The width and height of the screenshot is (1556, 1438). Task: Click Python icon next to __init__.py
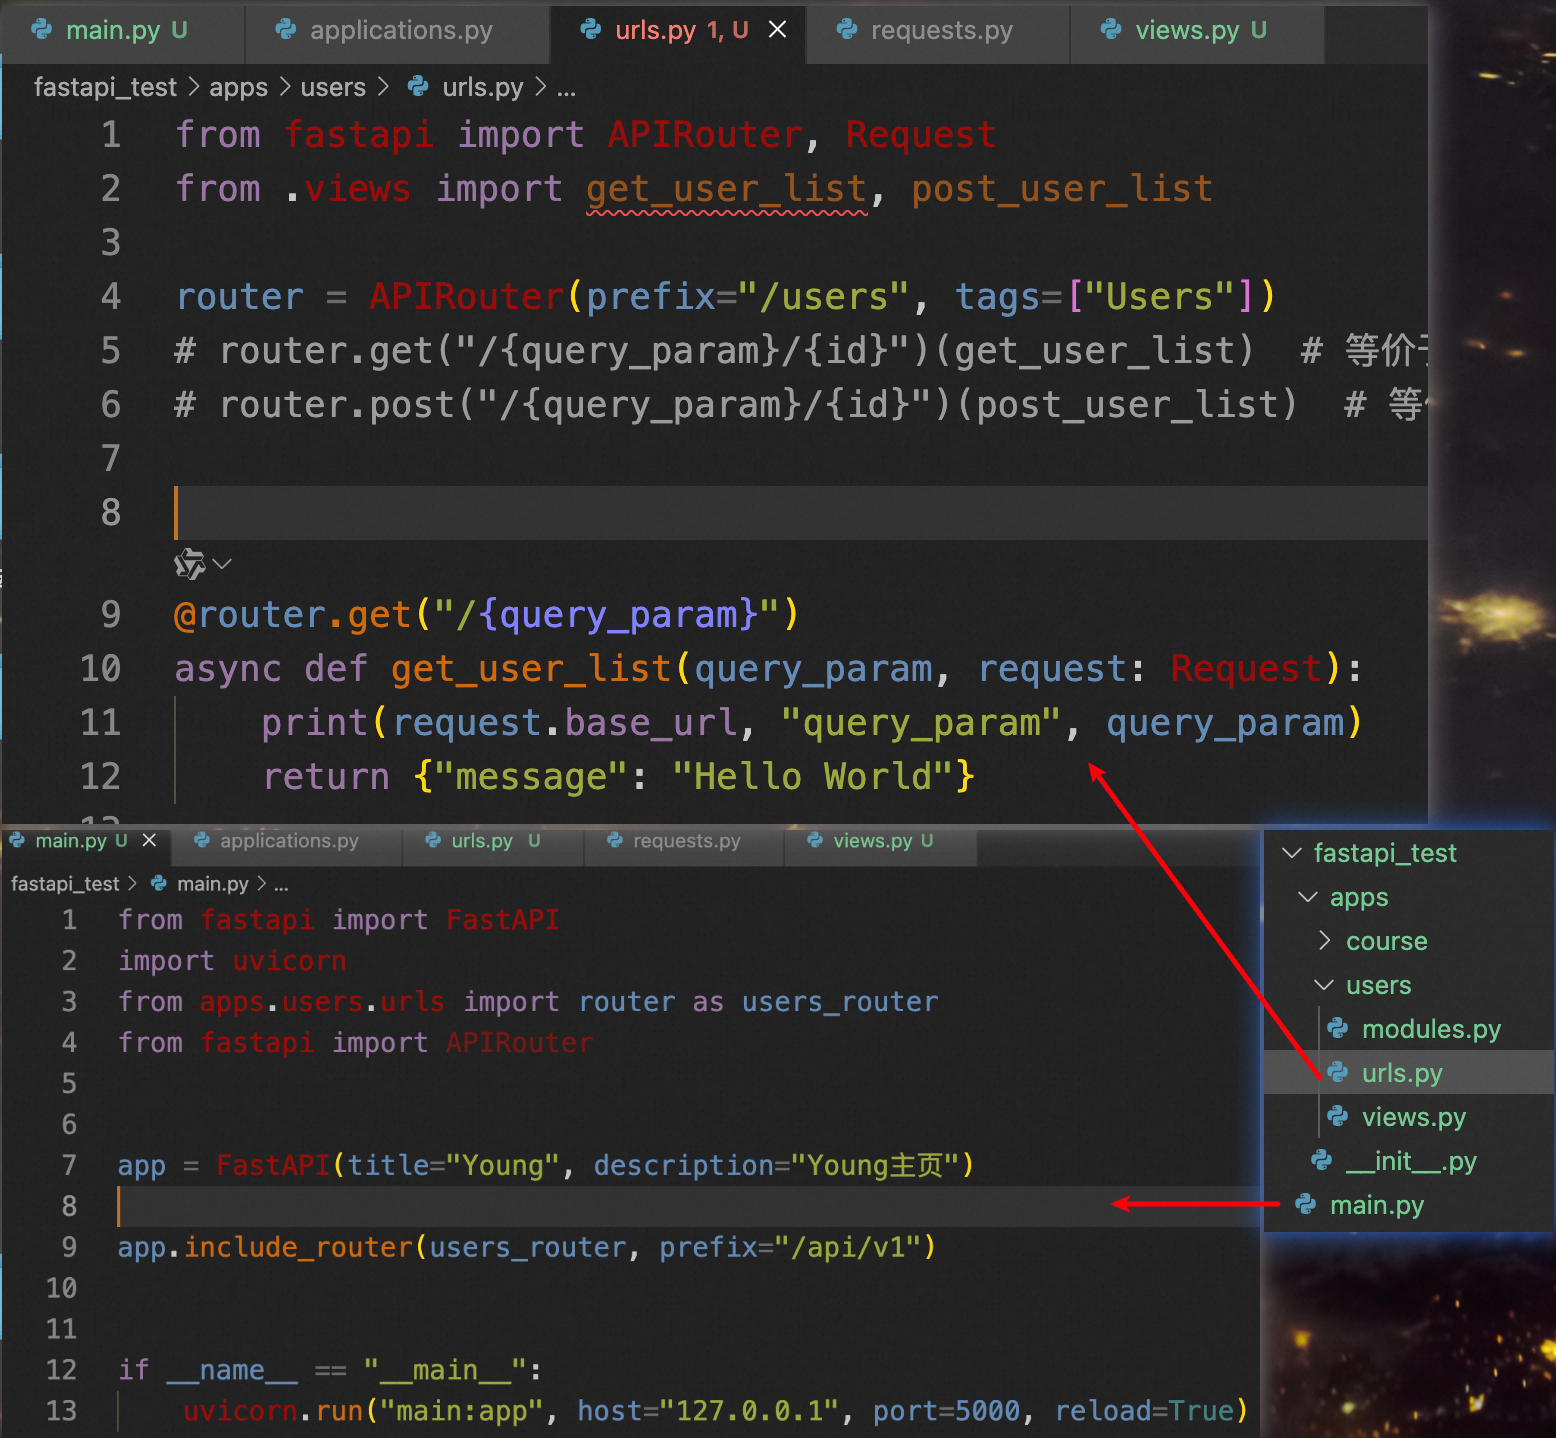1322,1160
